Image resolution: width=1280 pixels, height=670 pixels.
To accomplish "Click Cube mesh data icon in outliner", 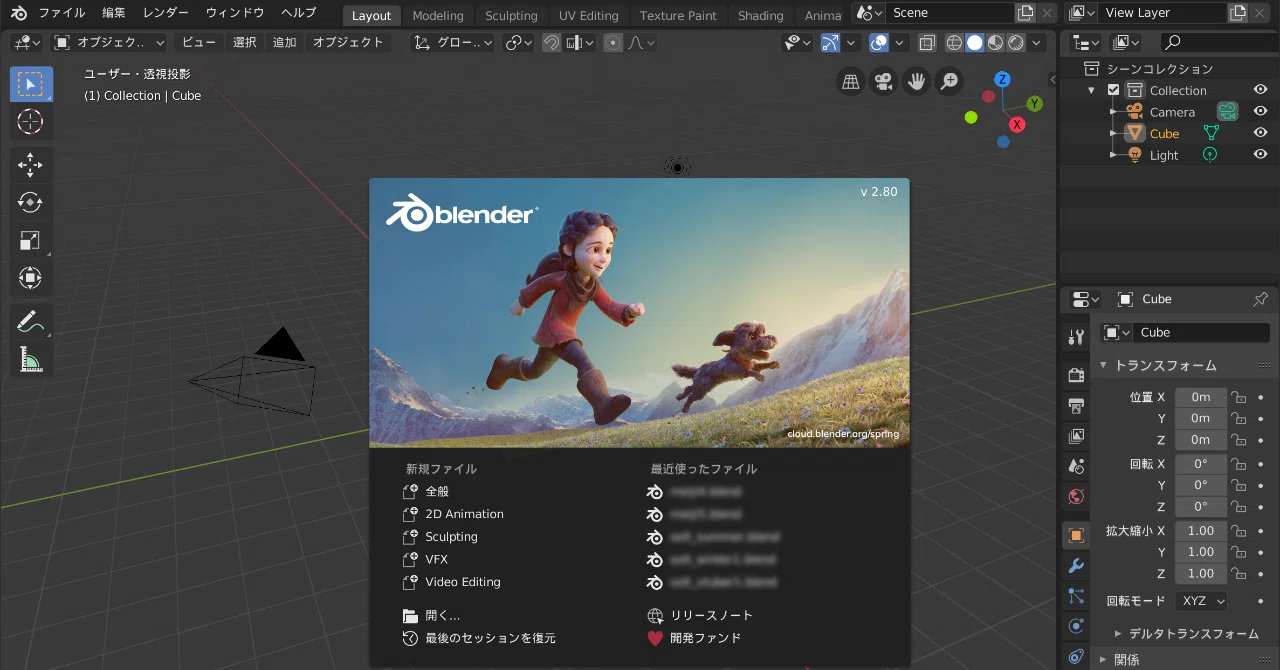I will pos(1211,133).
